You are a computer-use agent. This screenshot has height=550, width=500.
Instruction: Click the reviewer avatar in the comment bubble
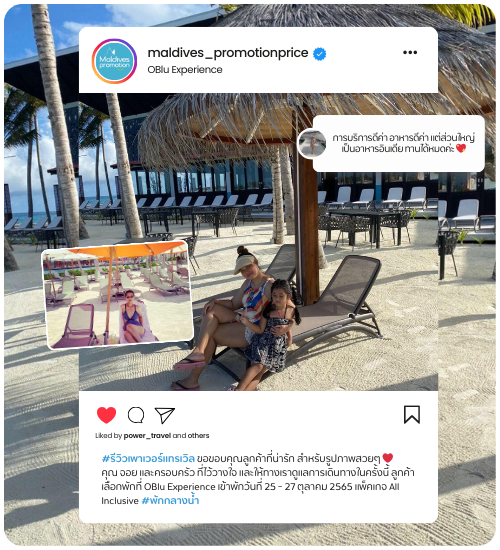tap(312, 143)
